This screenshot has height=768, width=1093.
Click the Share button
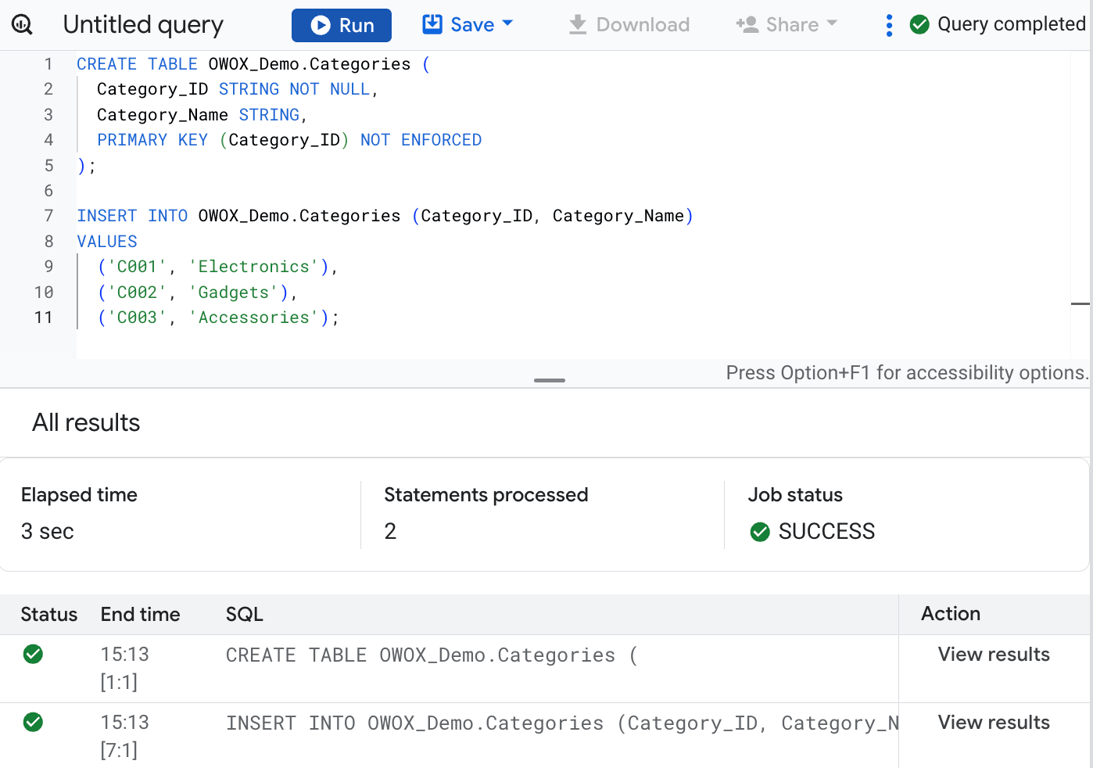click(x=778, y=25)
